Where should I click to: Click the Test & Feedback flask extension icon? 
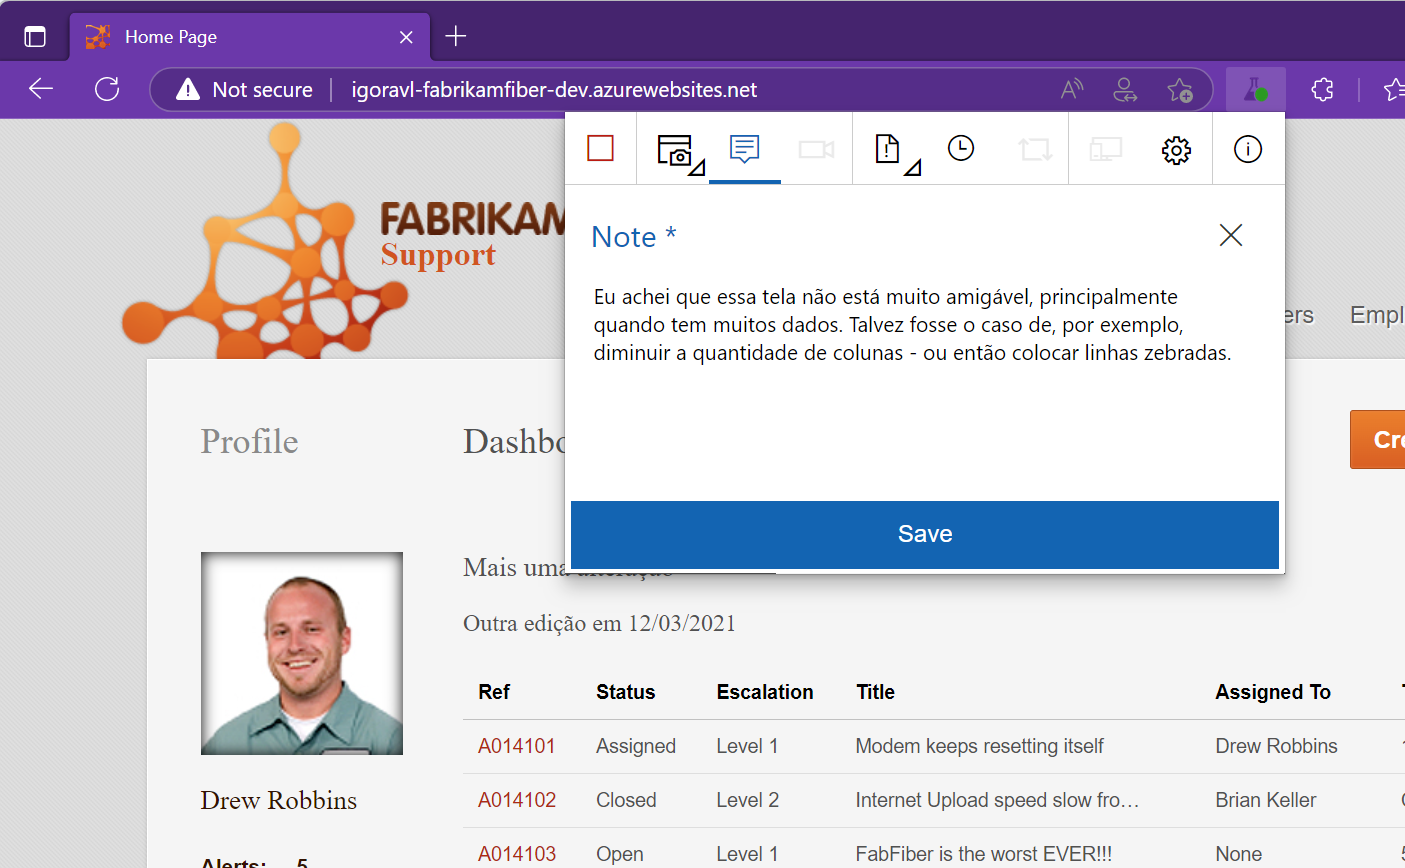[1255, 90]
